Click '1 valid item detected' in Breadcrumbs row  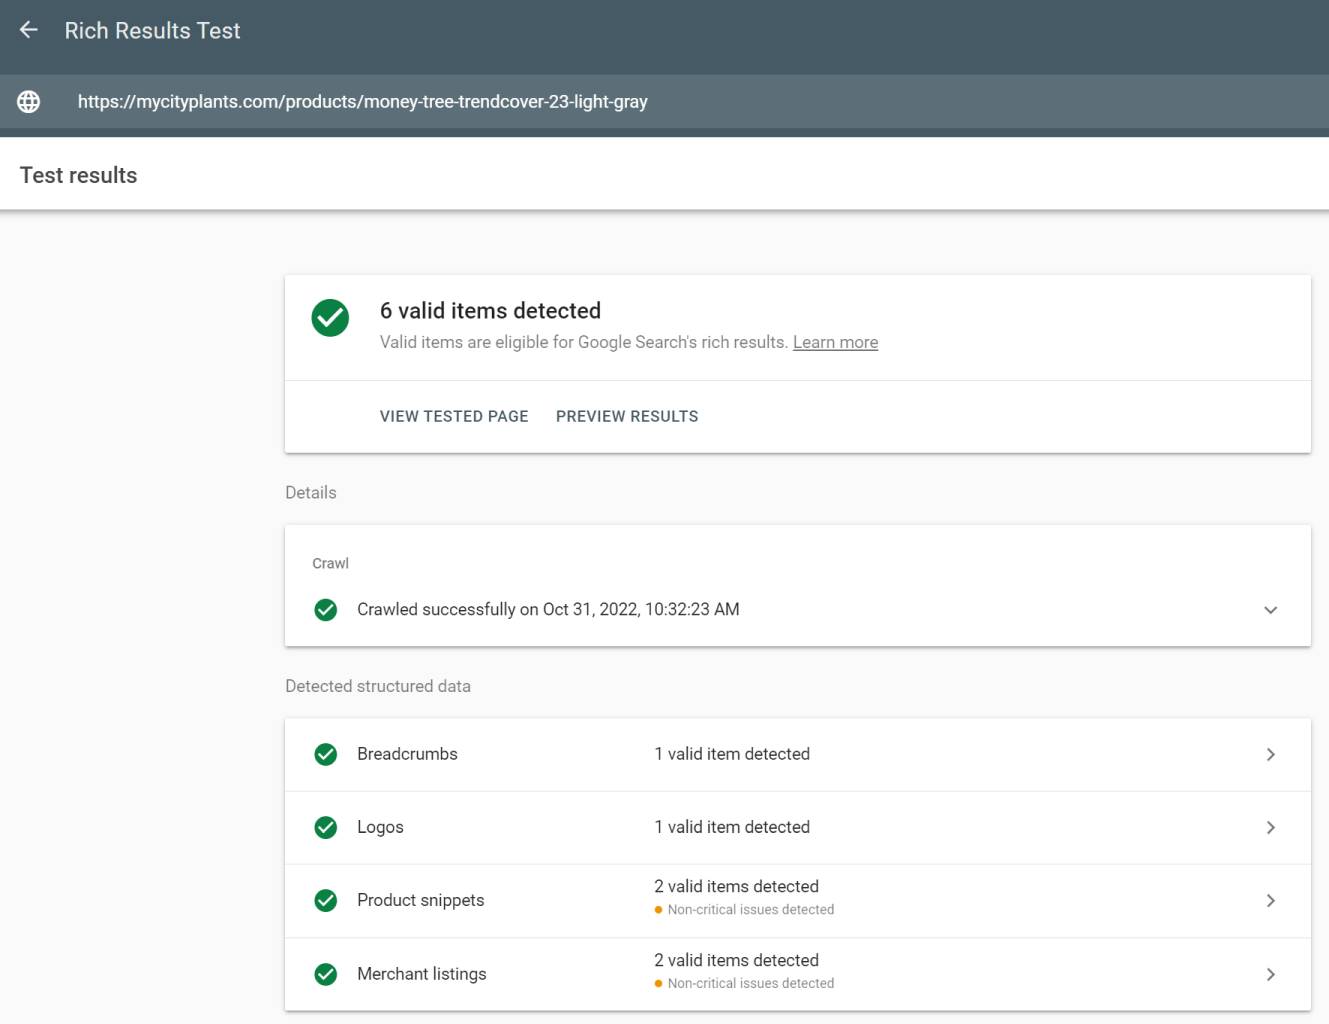(x=732, y=754)
